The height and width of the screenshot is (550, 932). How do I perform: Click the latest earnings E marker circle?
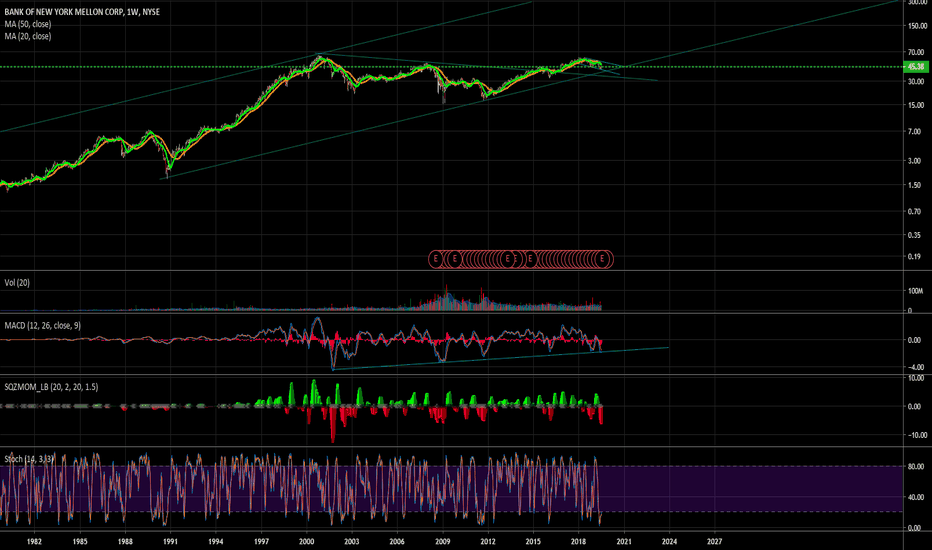pyautogui.click(x=602, y=259)
